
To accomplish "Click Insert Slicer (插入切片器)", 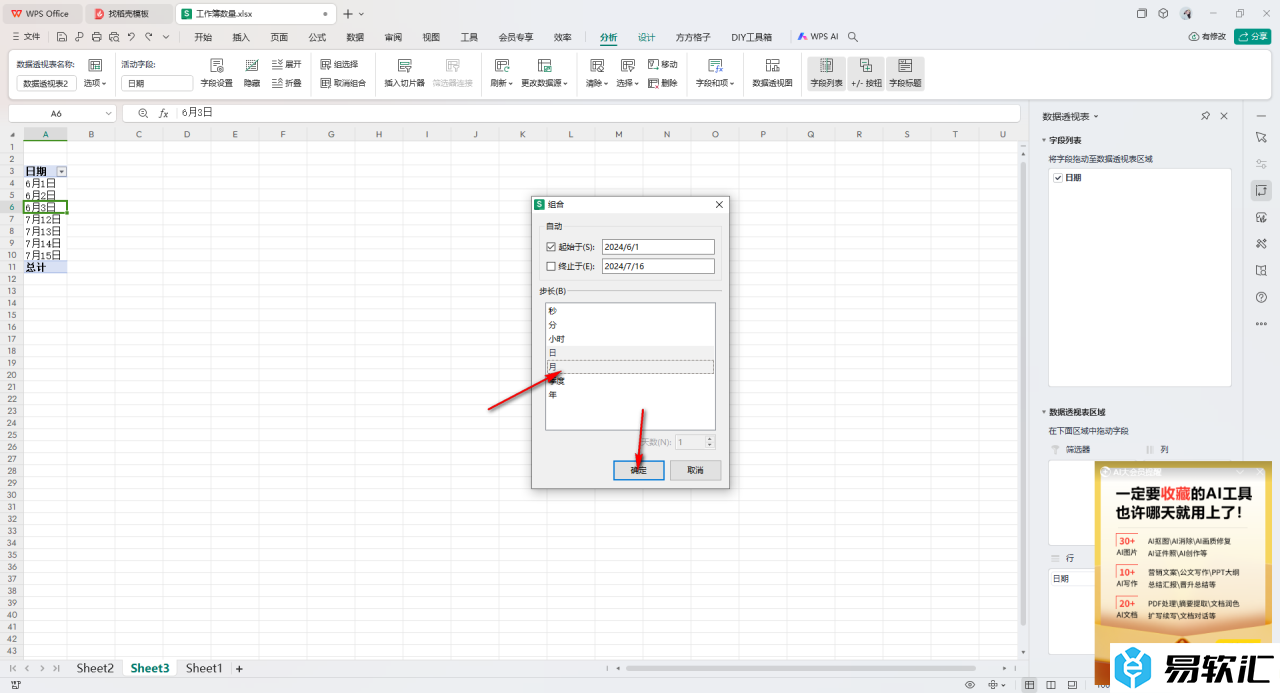I will coord(405,73).
